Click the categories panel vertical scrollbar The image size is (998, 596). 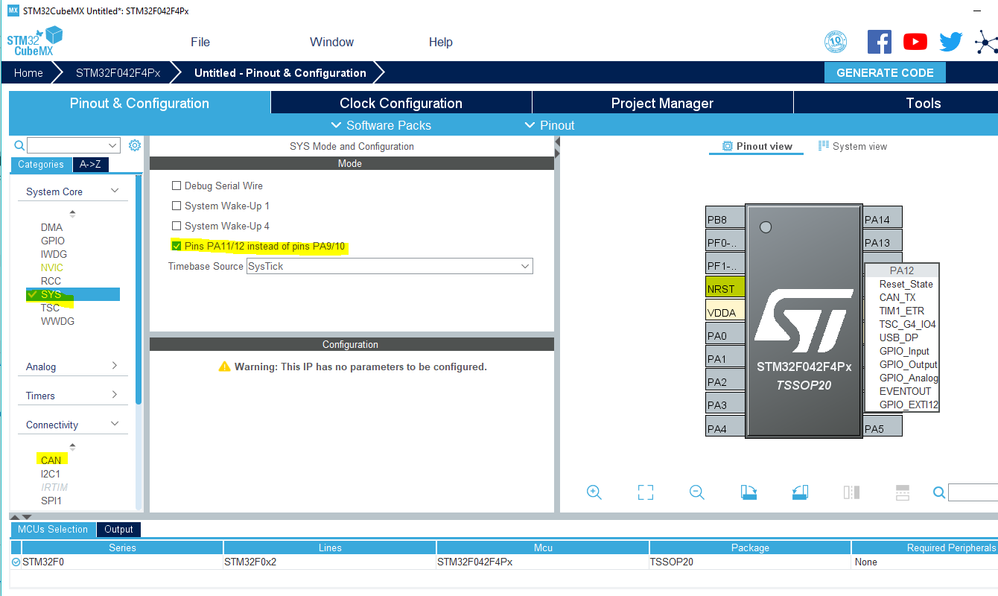point(138,290)
